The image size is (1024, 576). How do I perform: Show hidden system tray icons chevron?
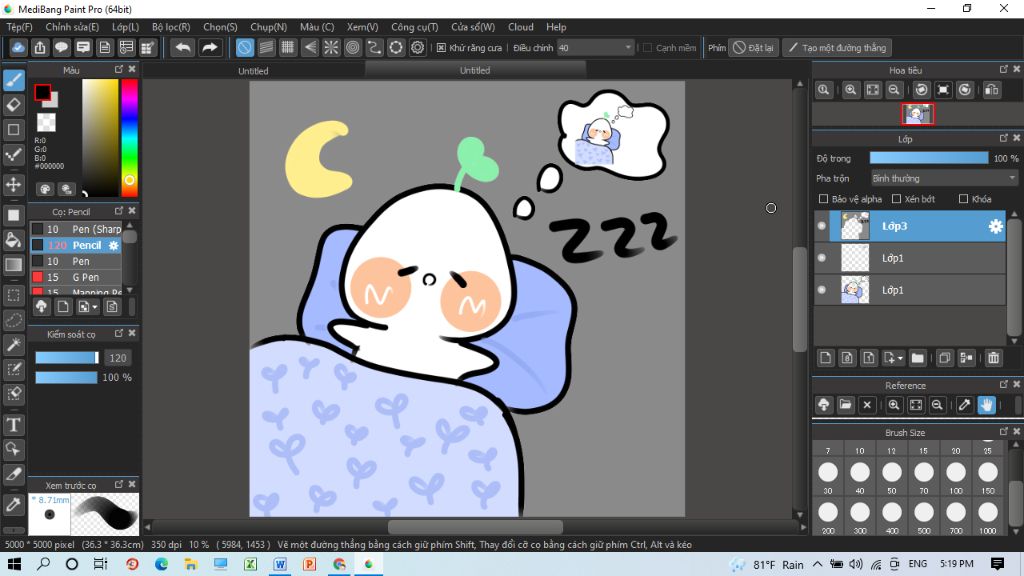pyautogui.click(x=818, y=564)
